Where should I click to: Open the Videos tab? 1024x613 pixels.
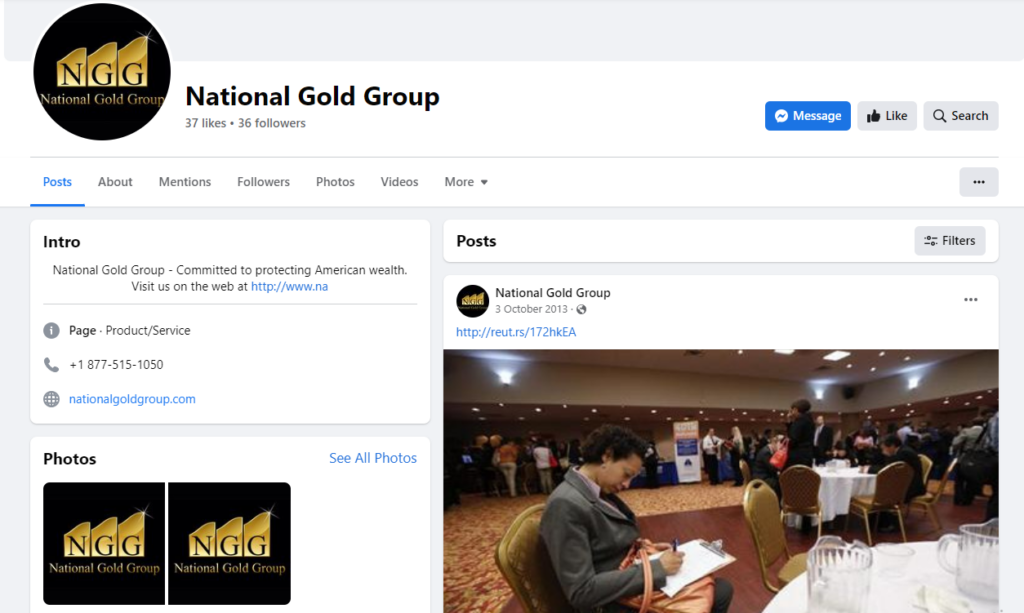click(399, 182)
